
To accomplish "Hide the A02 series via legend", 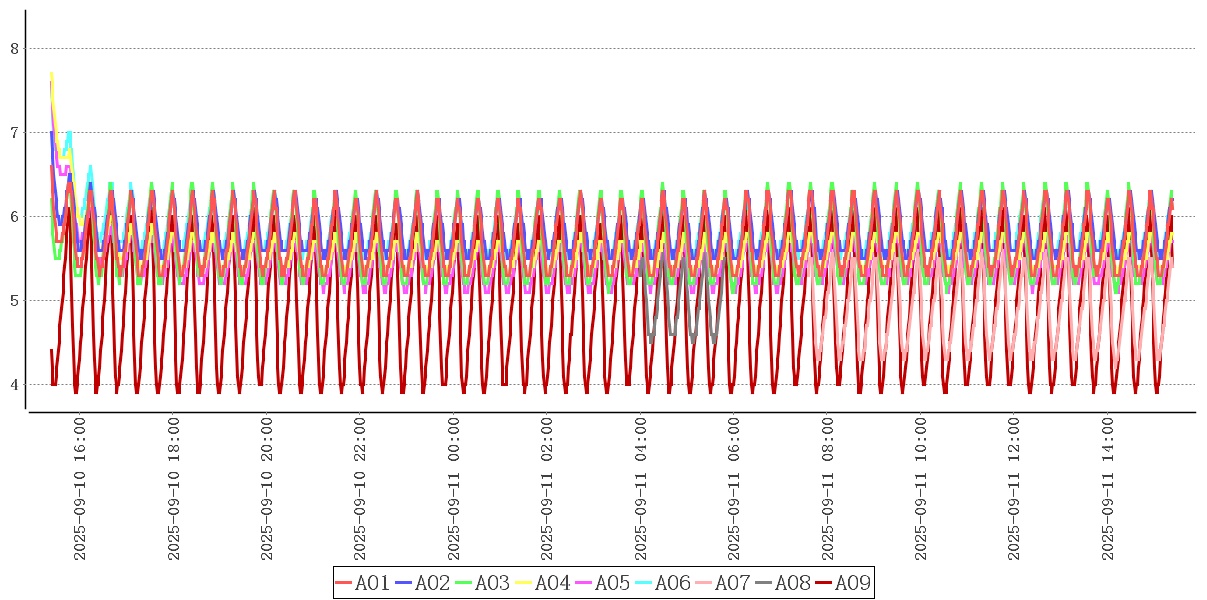I will click(423, 583).
